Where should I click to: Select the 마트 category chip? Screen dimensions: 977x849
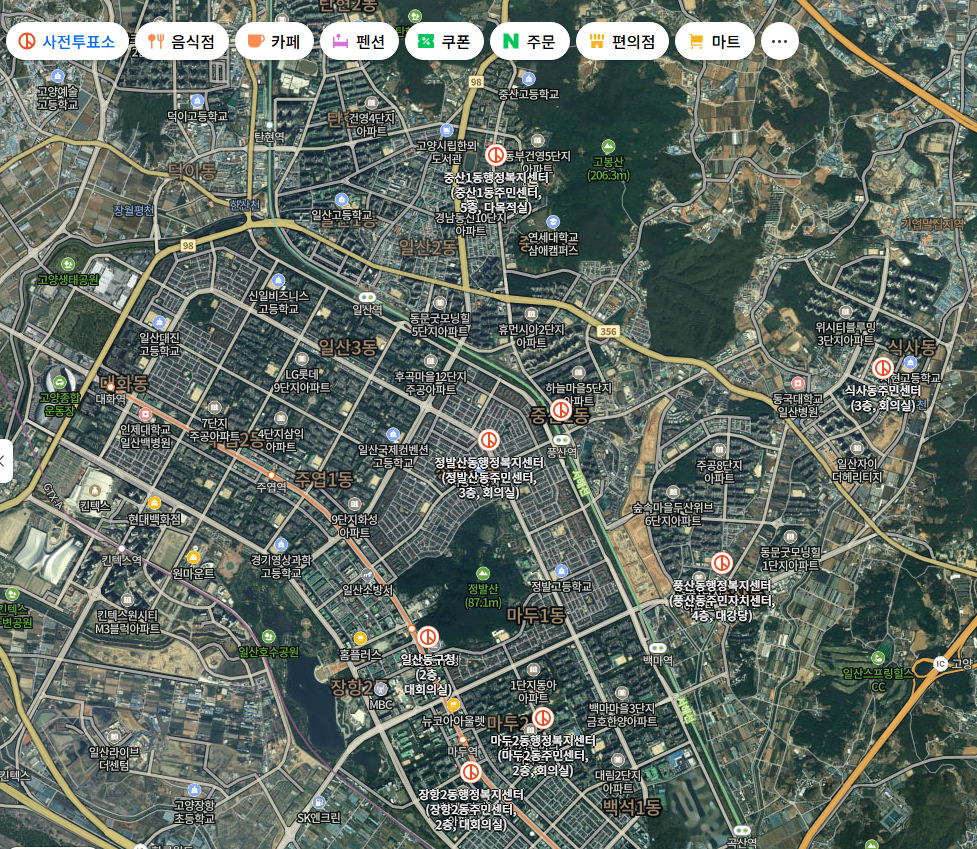tap(715, 42)
